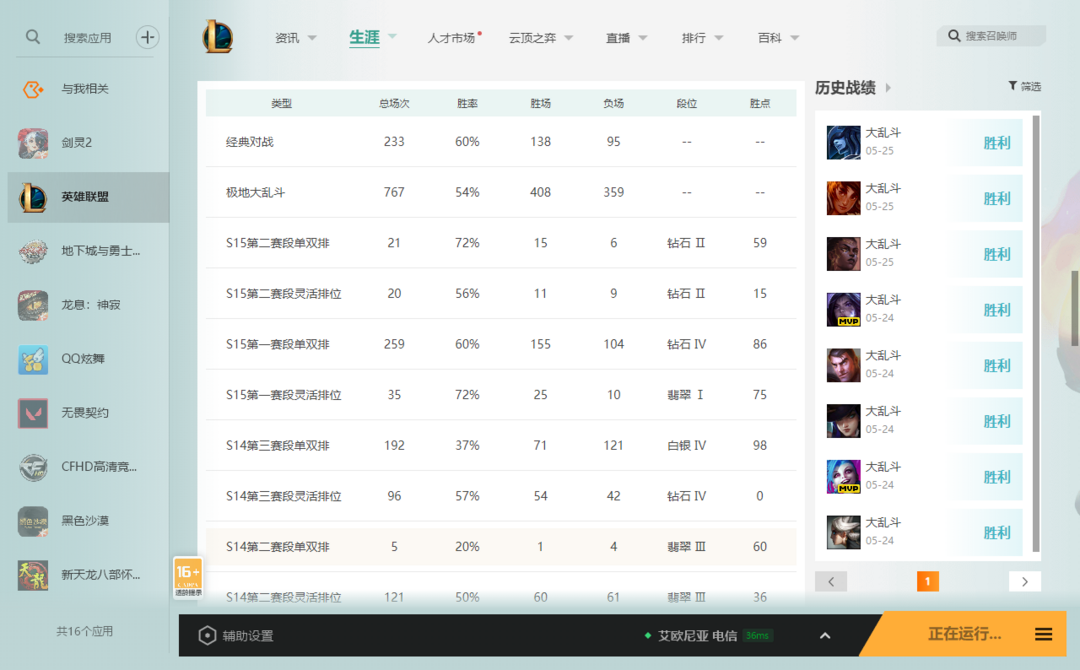Expand the 百科 dropdown menu
This screenshot has width=1080, height=670.
(x=795, y=38)
